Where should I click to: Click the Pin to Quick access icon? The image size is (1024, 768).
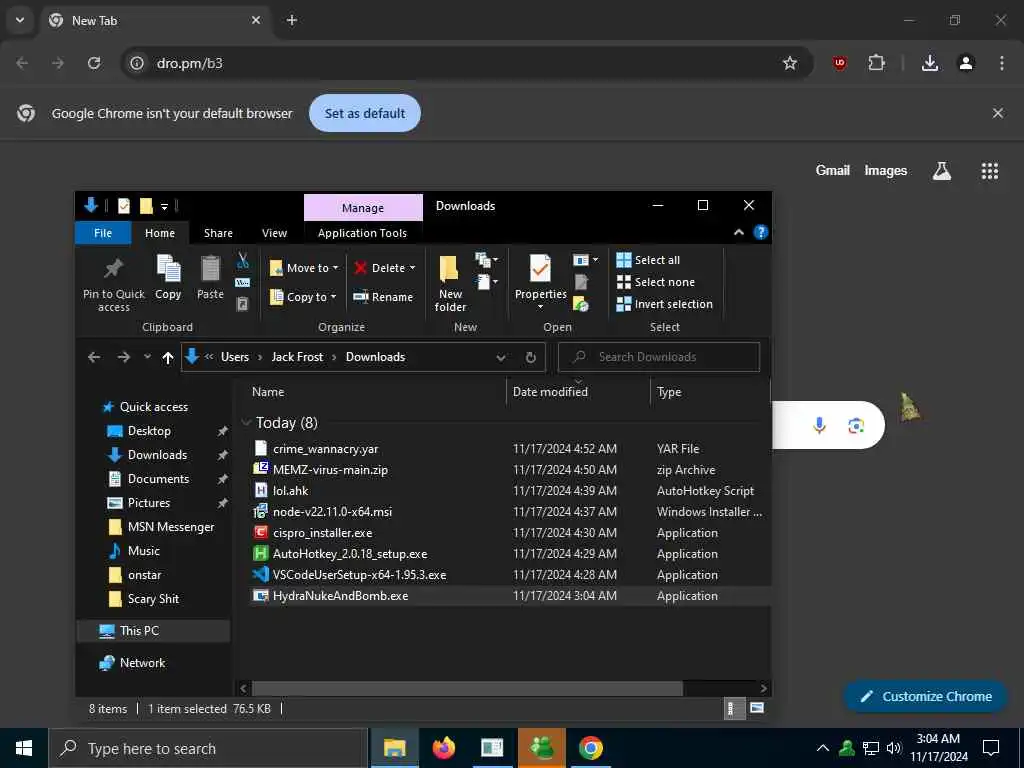point(114,268)
